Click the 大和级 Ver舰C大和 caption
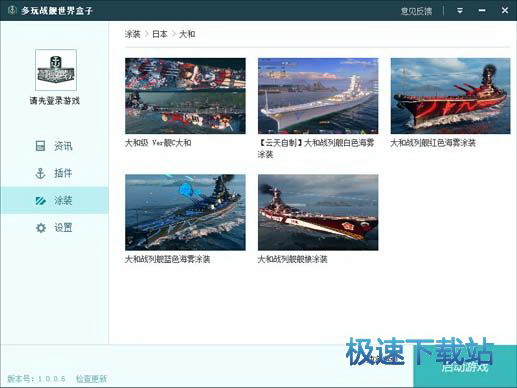Image resolution: width=517 pixels, height=388 pixels. pos(158,143)
